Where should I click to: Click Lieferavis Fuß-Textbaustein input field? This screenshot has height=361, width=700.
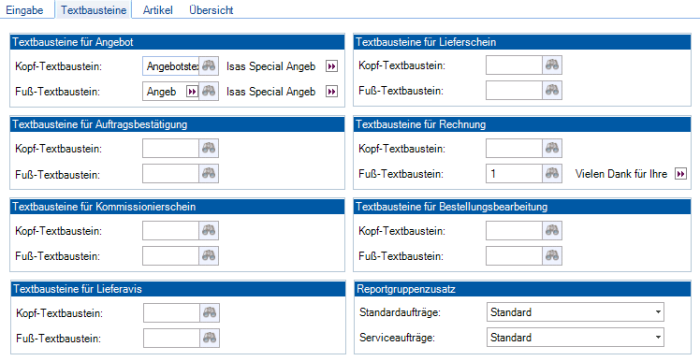coord(171,338)
